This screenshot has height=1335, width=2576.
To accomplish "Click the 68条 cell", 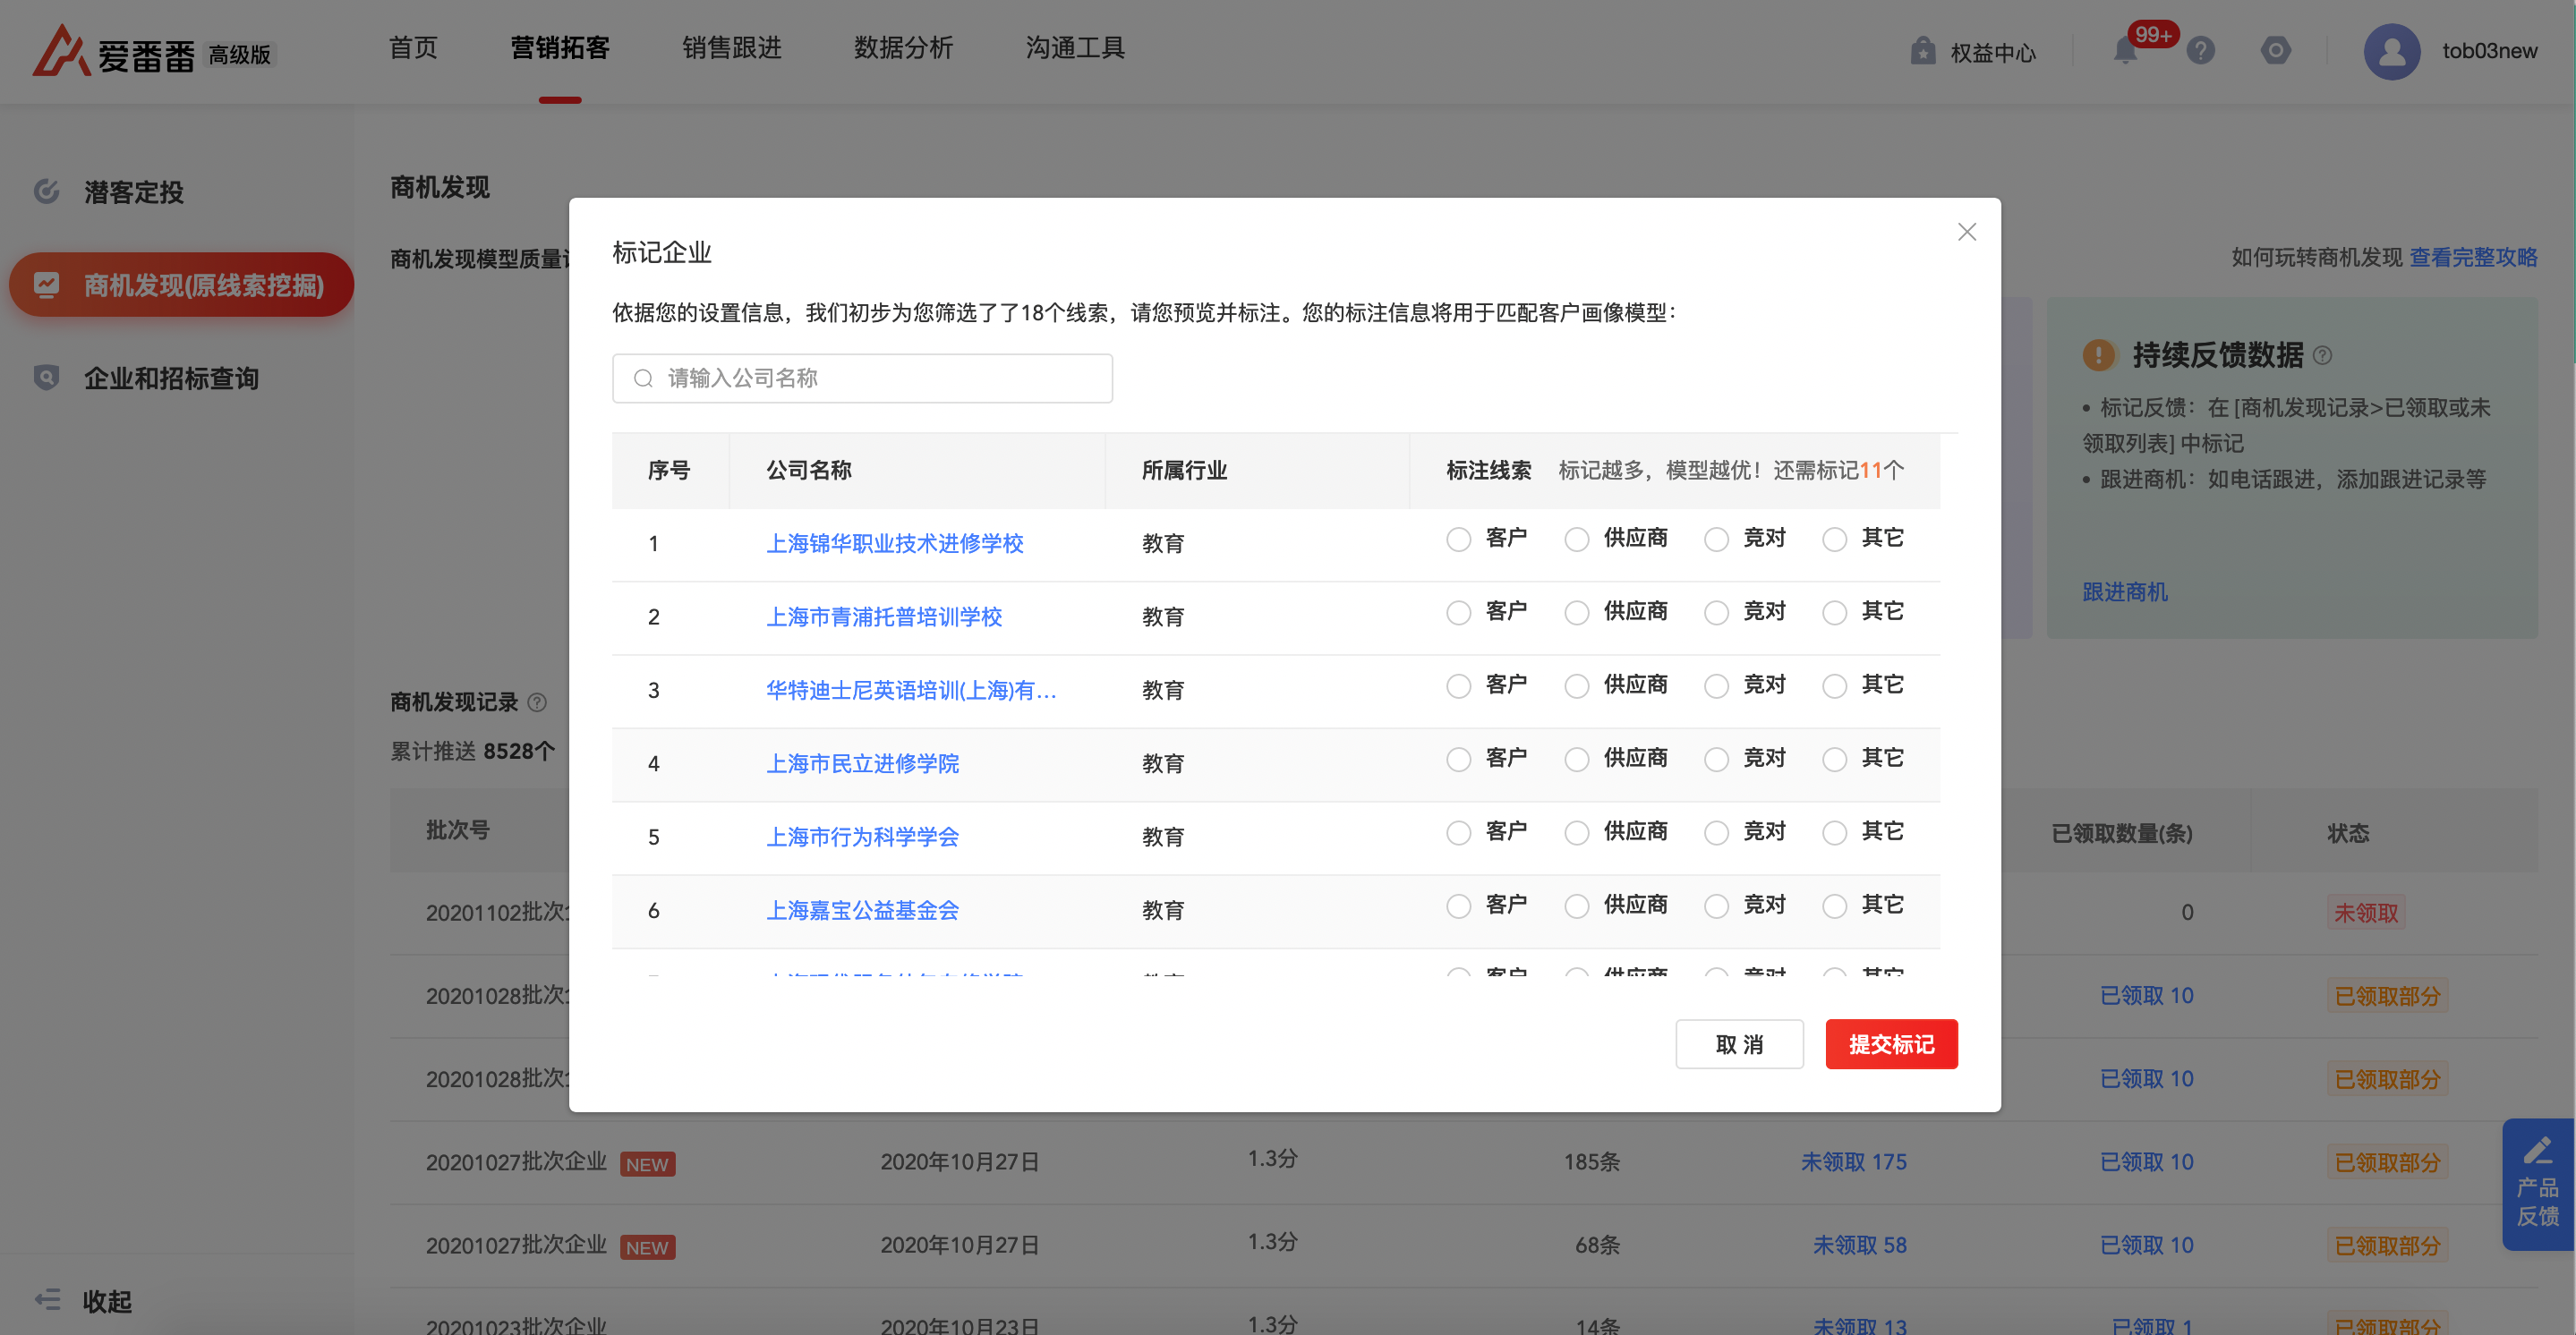I will click(1597, 1245).
